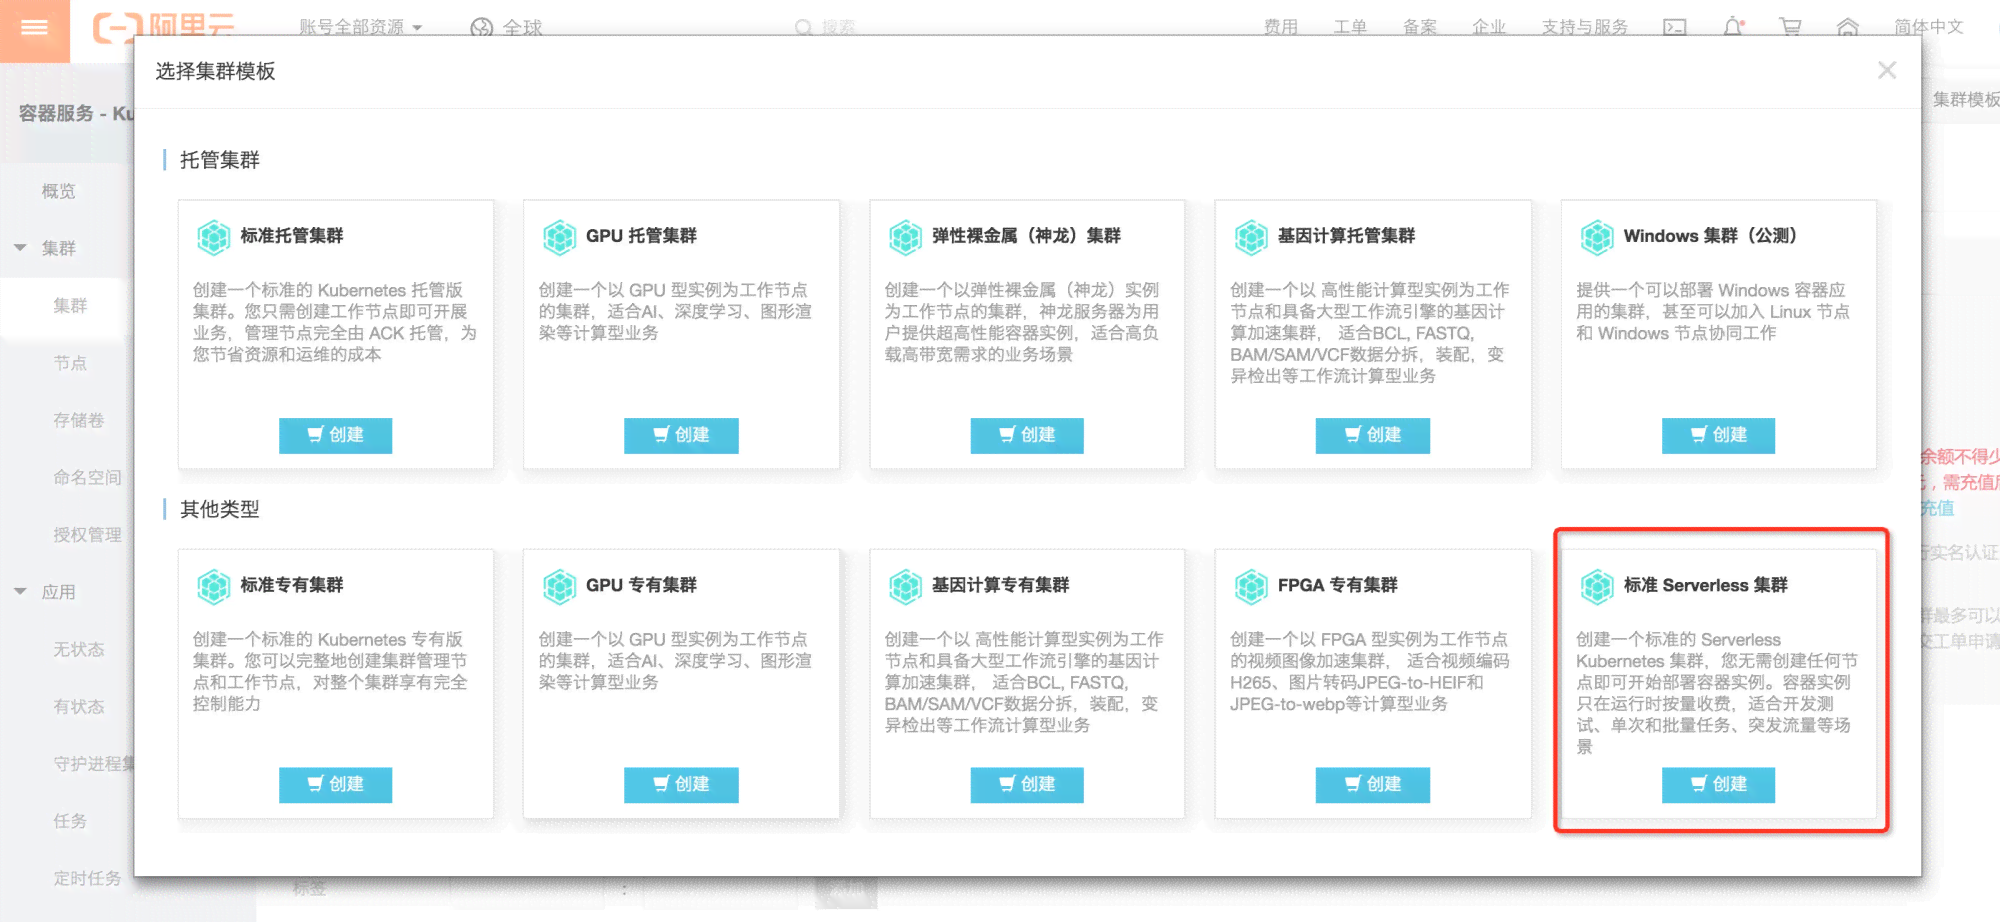The image size is (2000, 922).
Task: Click the 其他类型 section heading
Action: tap(220, 509)
